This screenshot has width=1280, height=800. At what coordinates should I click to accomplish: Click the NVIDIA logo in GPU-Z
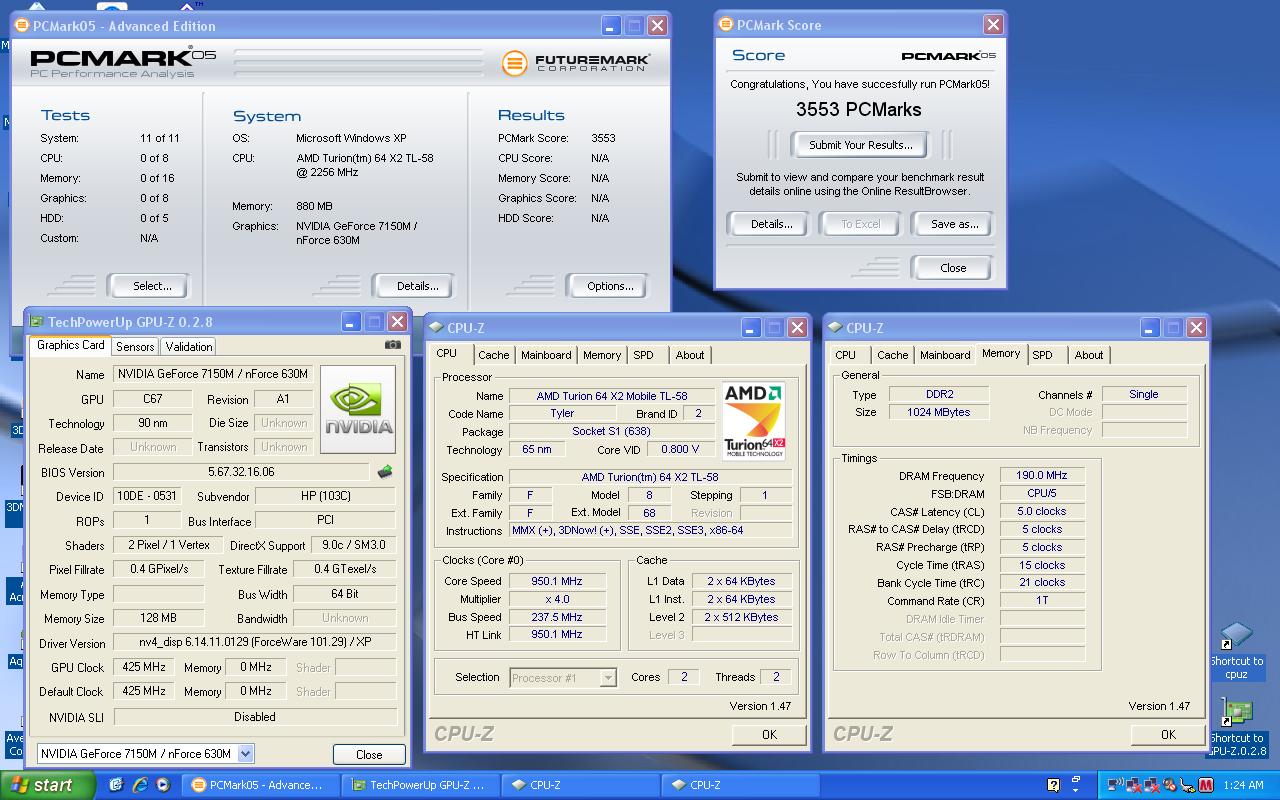coord(359,410)
